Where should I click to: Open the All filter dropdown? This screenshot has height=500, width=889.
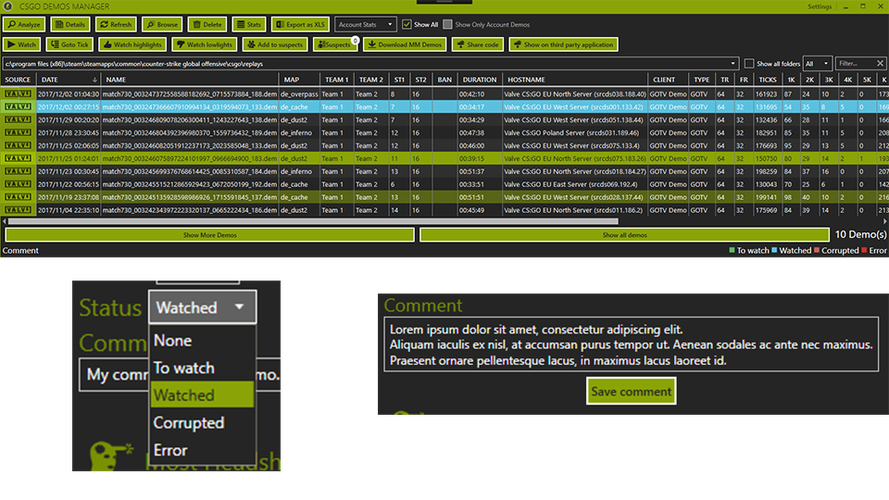(x=817, y=63)
